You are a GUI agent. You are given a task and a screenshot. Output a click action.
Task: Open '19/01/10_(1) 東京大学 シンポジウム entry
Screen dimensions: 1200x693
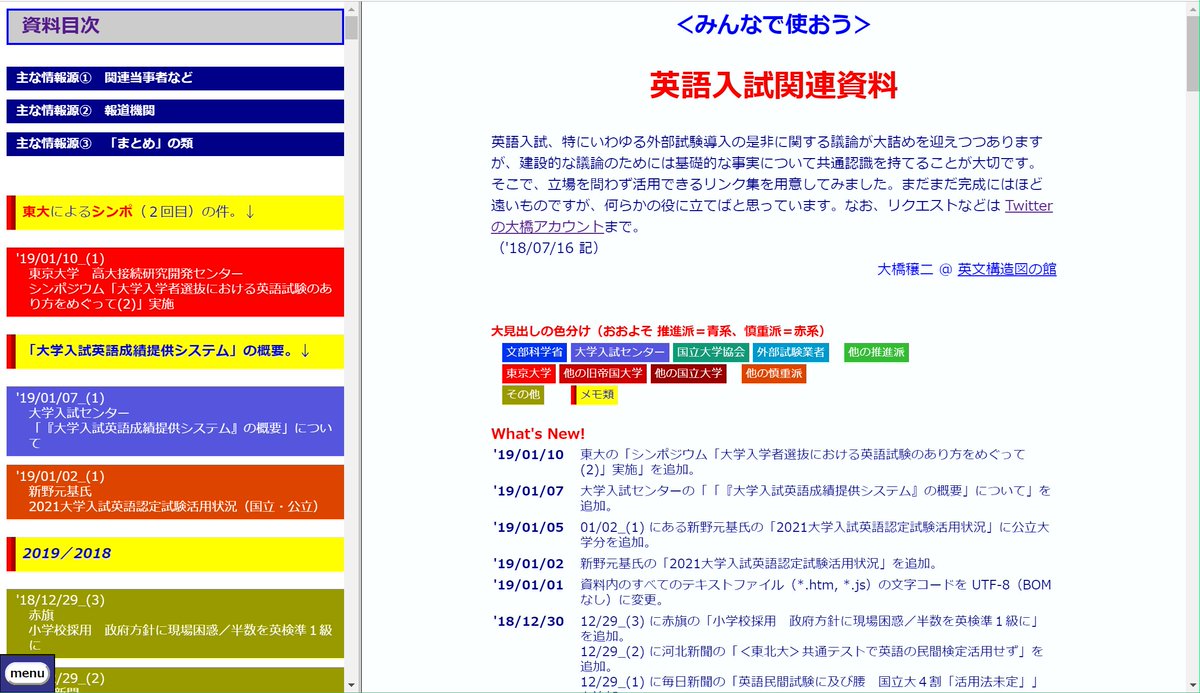[x=175, y=281]
